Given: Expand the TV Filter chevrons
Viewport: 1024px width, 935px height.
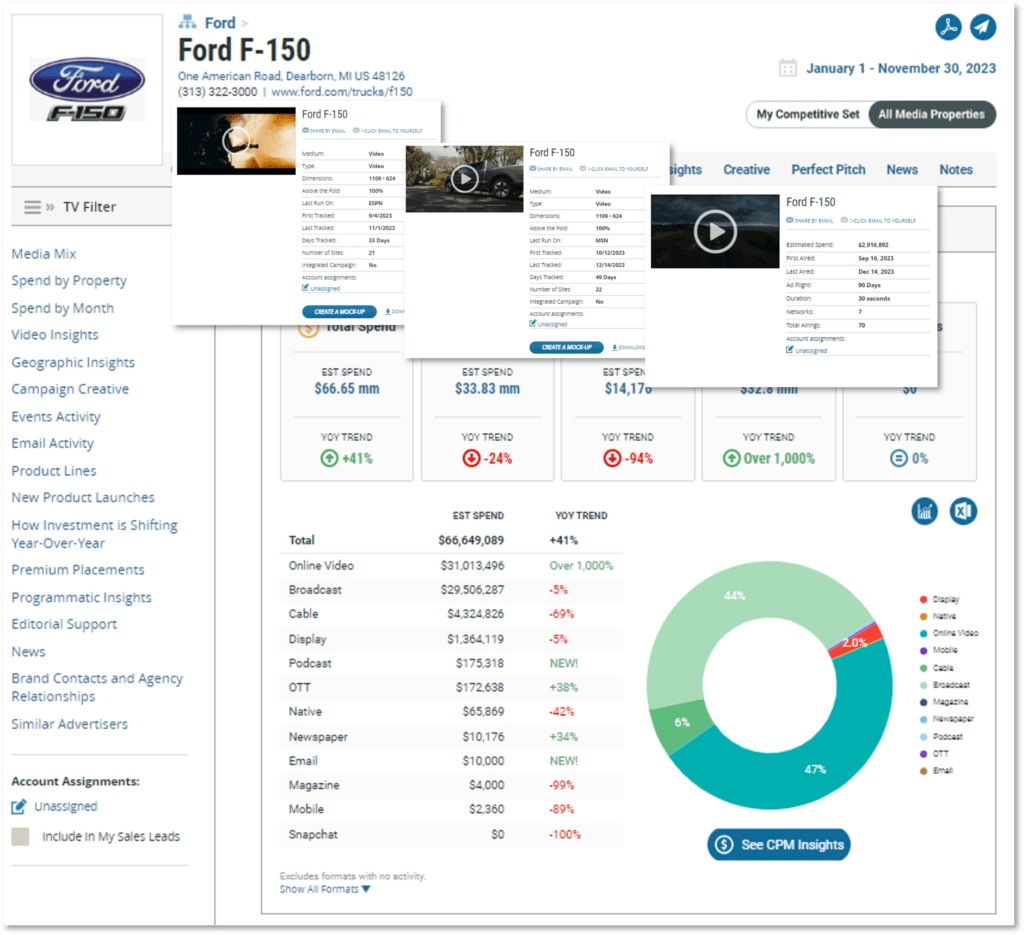Looking at the screenshot, I should click(50, 207).
